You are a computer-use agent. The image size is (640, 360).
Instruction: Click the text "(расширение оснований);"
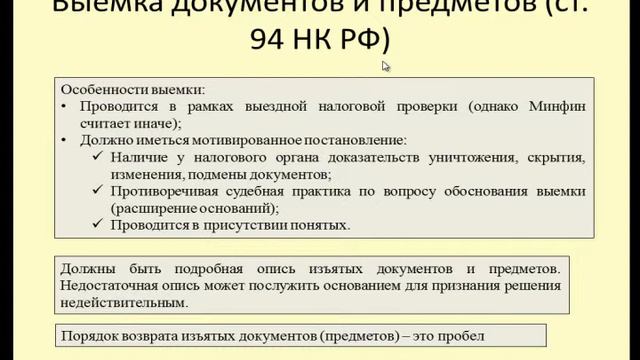click(195, 209)
